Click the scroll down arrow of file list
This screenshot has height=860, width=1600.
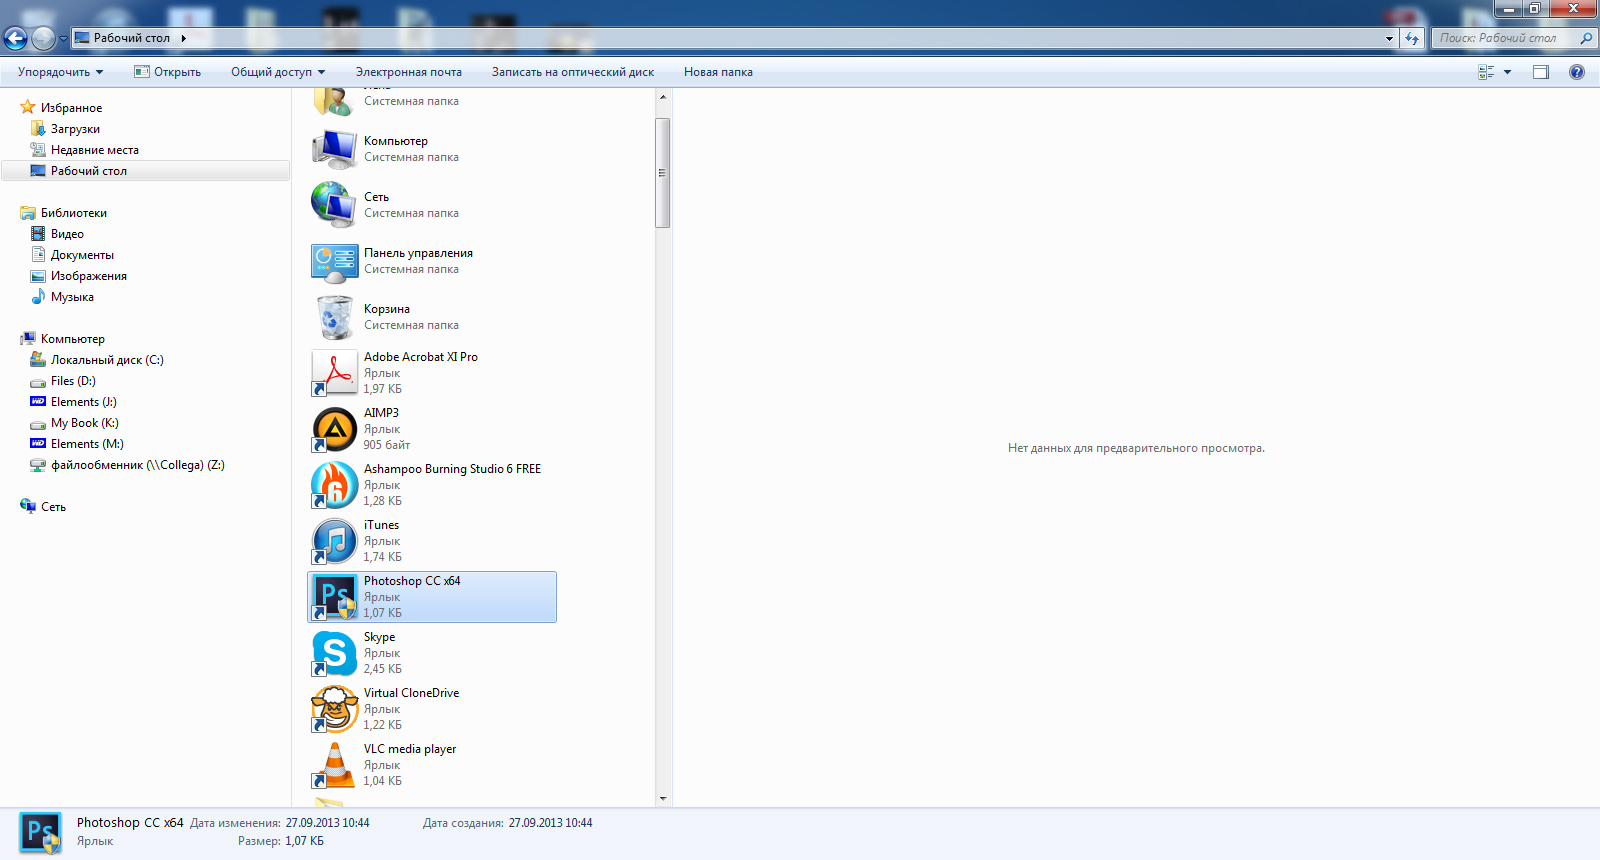coord(662,799)
